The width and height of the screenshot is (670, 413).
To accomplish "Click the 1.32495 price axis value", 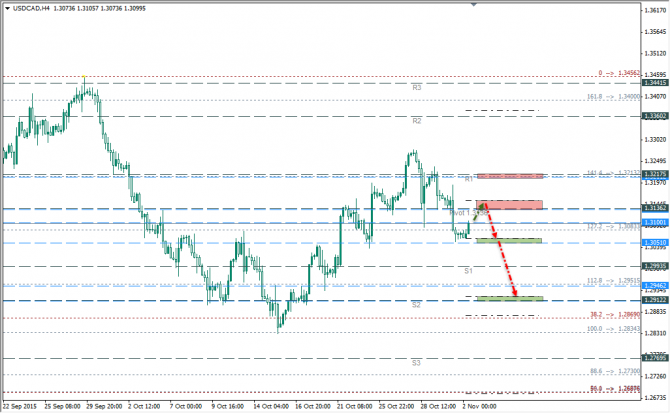I will click(x=655, y=161).
